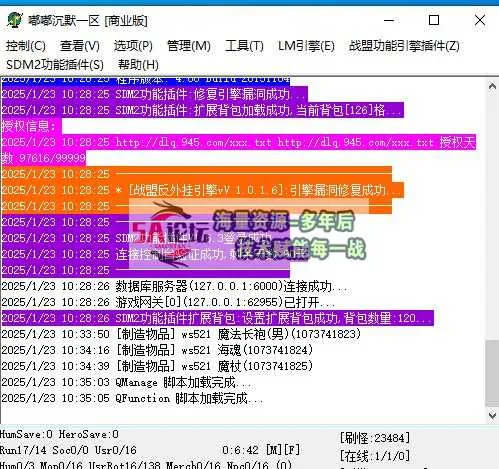Screen dimensions: 499x469
Task: Click the log scrollbar down arrow
Action: point(492,415)
